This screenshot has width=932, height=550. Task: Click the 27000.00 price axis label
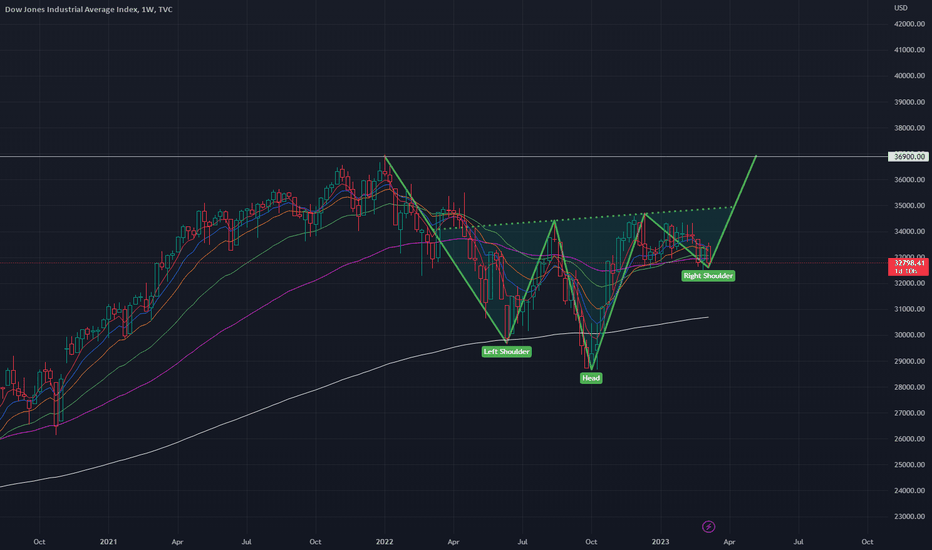point(909,413)
